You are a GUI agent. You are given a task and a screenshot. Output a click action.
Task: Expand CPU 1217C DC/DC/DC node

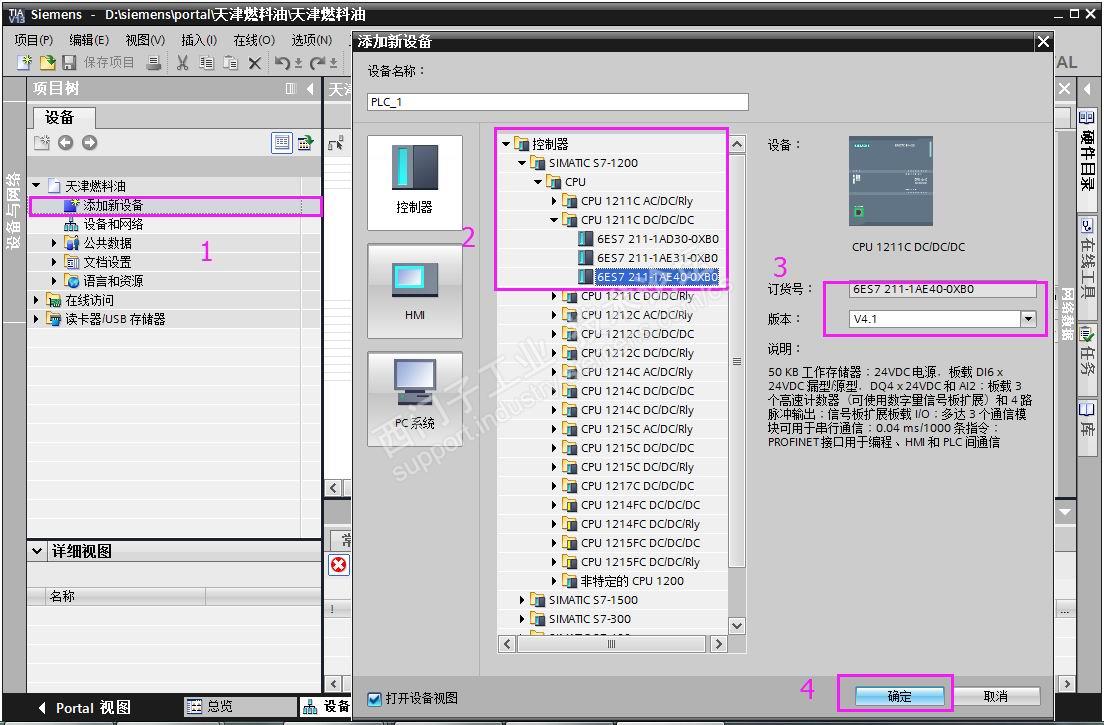554,486
